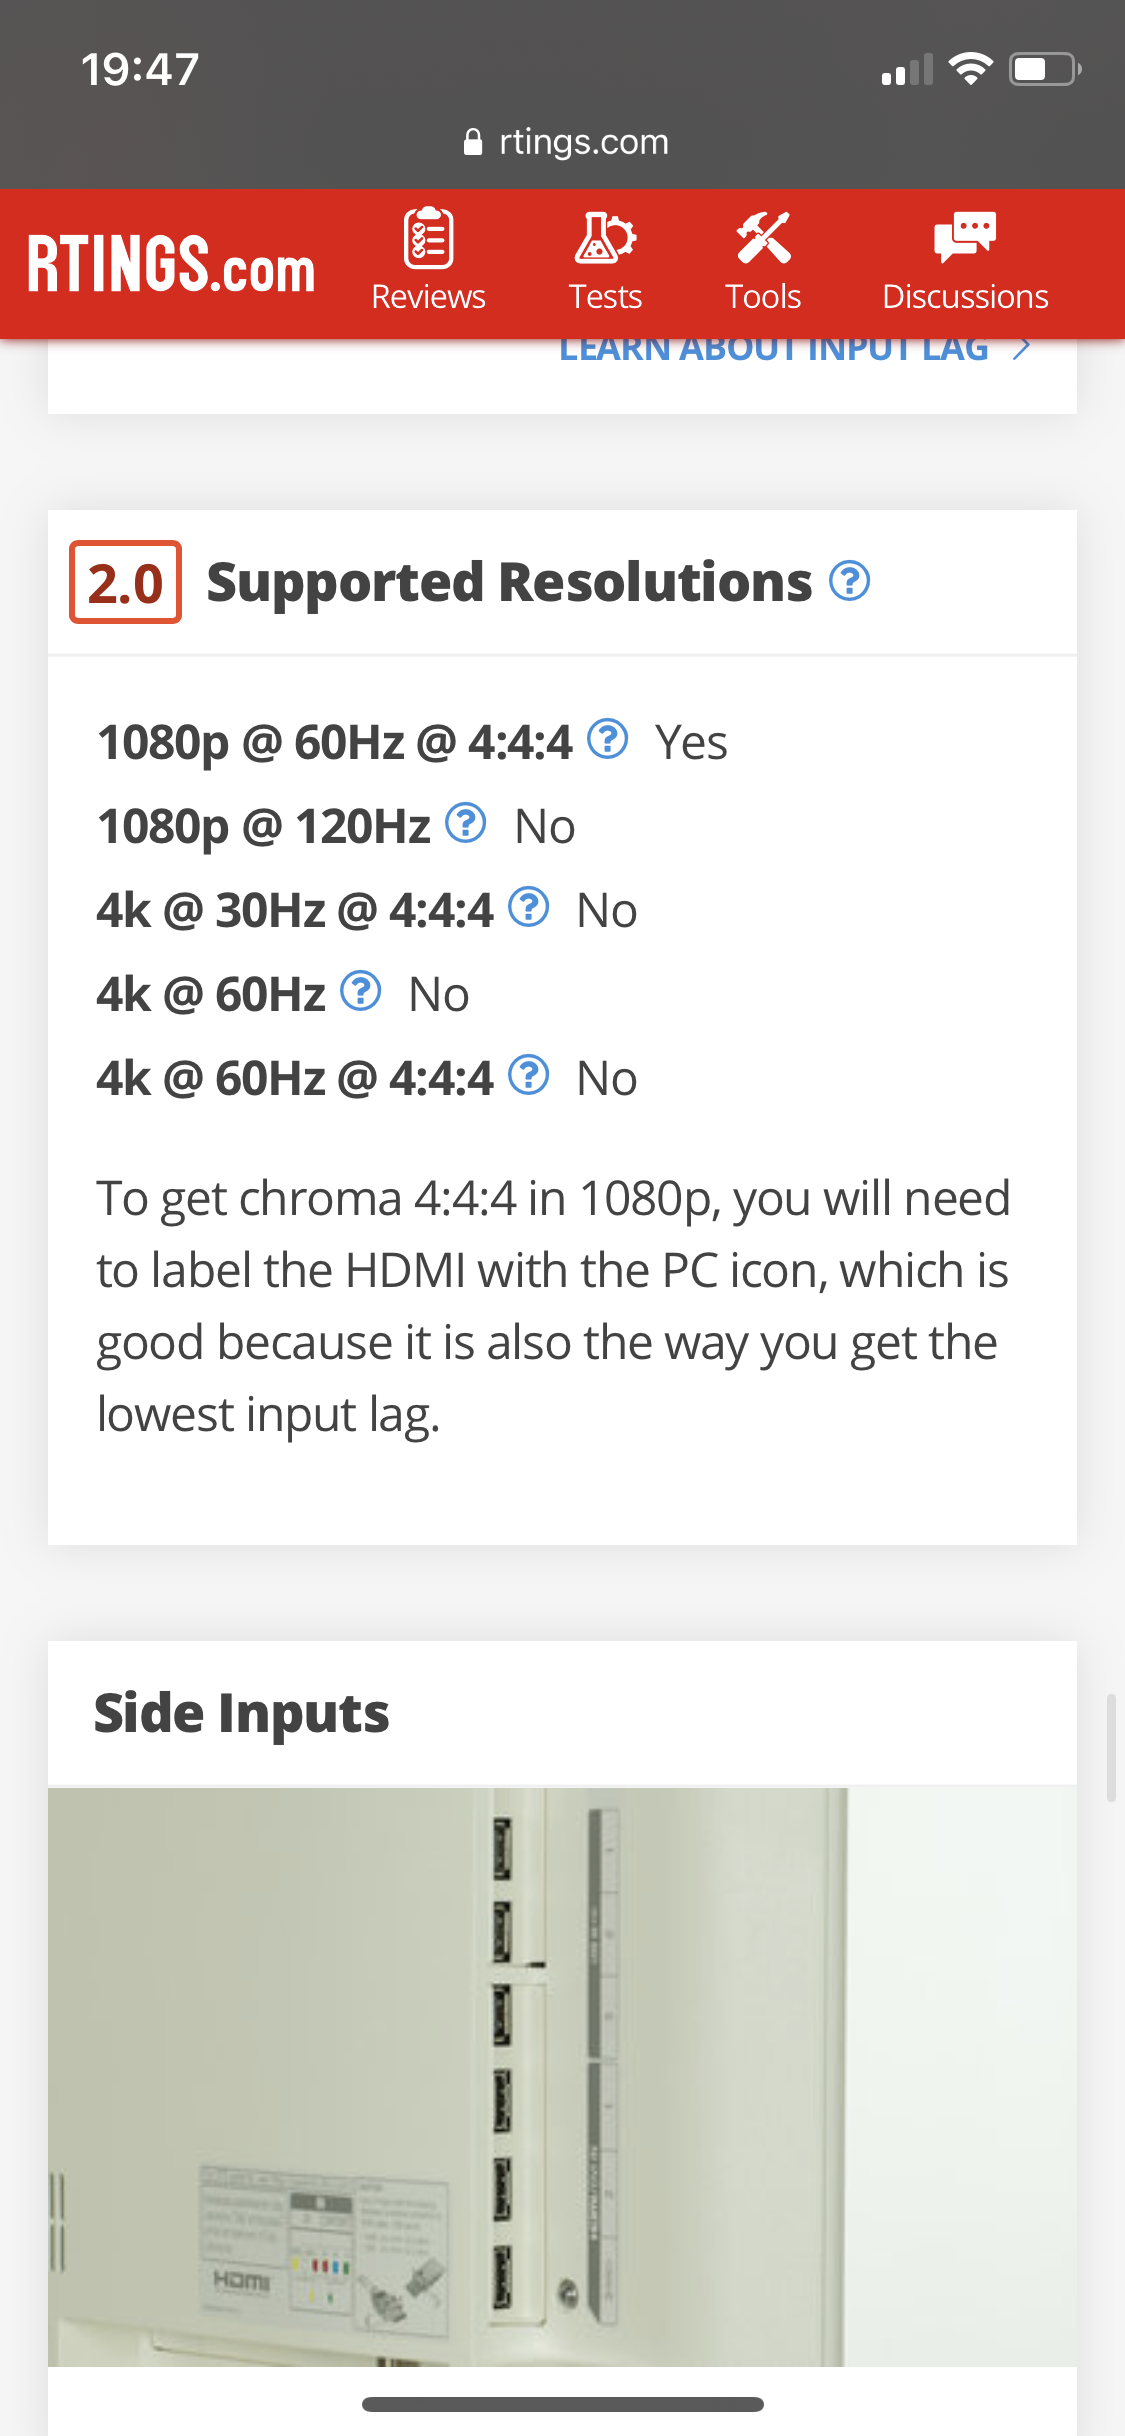
Task: Select the Discussions menu label
Action: [x=965, y=297]
